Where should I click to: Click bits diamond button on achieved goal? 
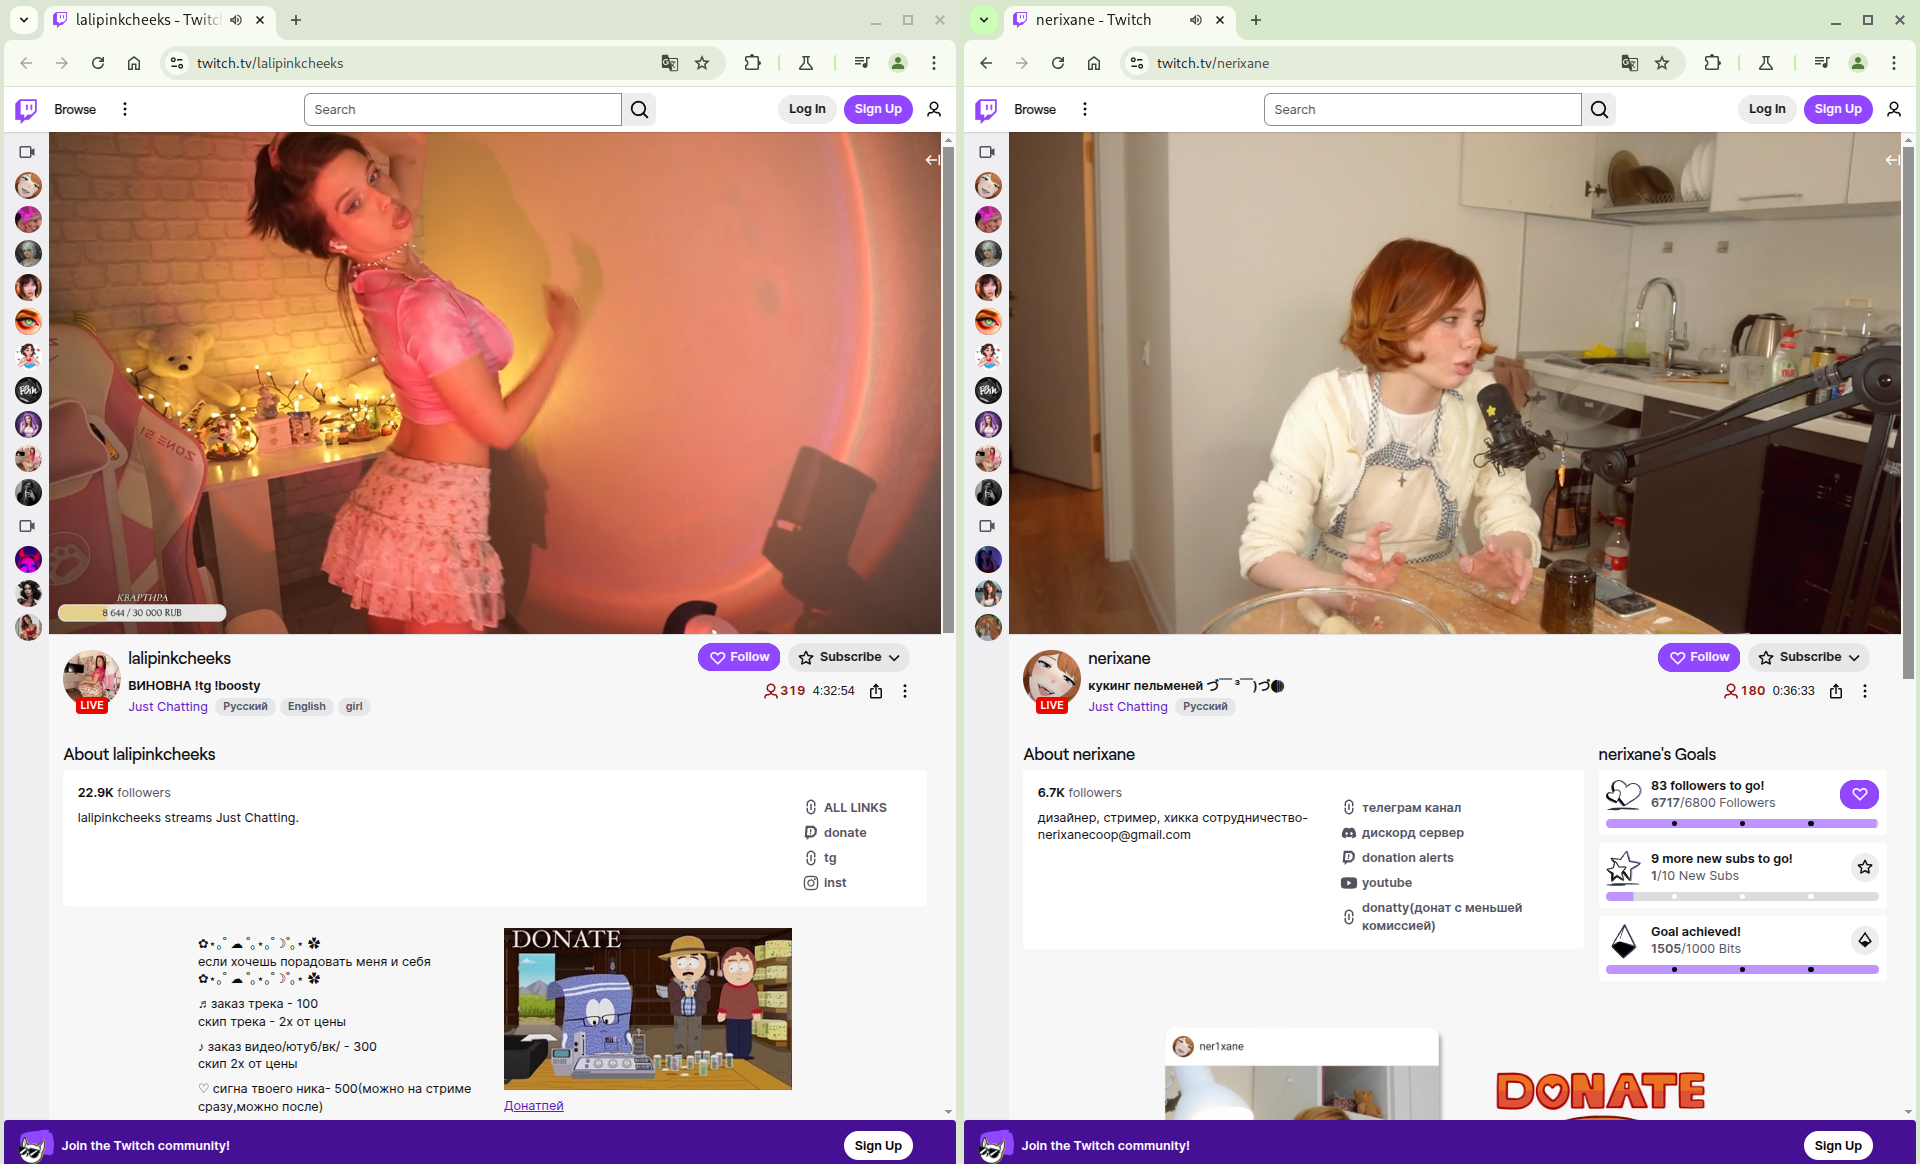click(x=1865, y=940)
